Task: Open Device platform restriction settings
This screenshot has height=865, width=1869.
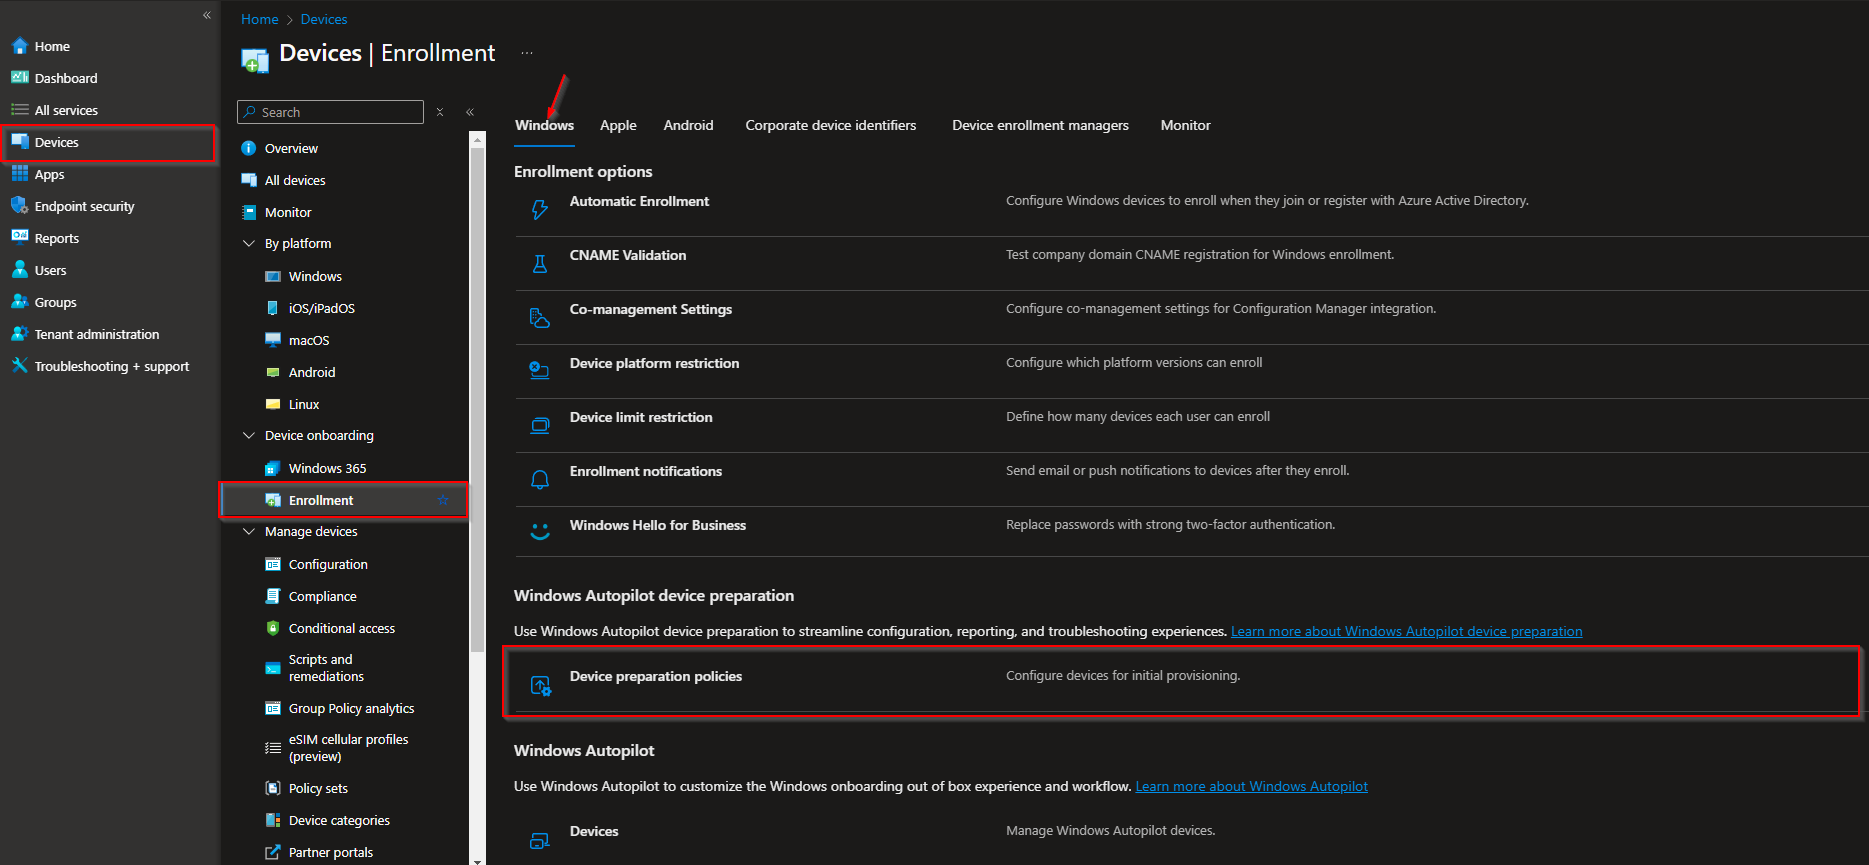Action: pos(654,363)
